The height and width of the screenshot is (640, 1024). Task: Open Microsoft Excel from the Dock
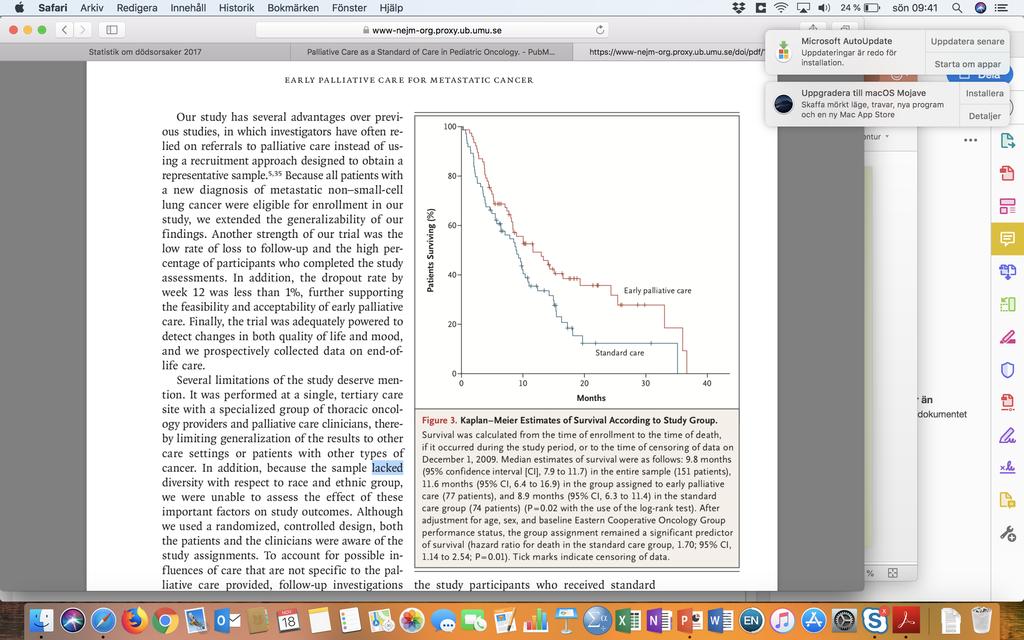[628, 620]
